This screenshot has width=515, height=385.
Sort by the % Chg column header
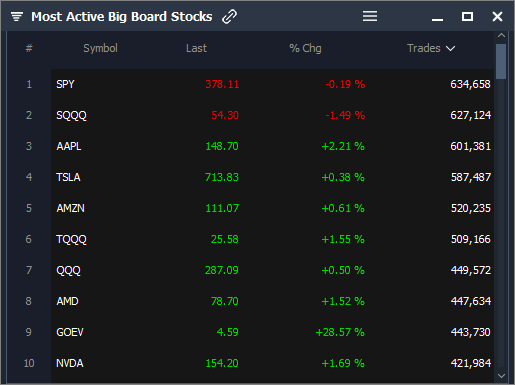305,48
